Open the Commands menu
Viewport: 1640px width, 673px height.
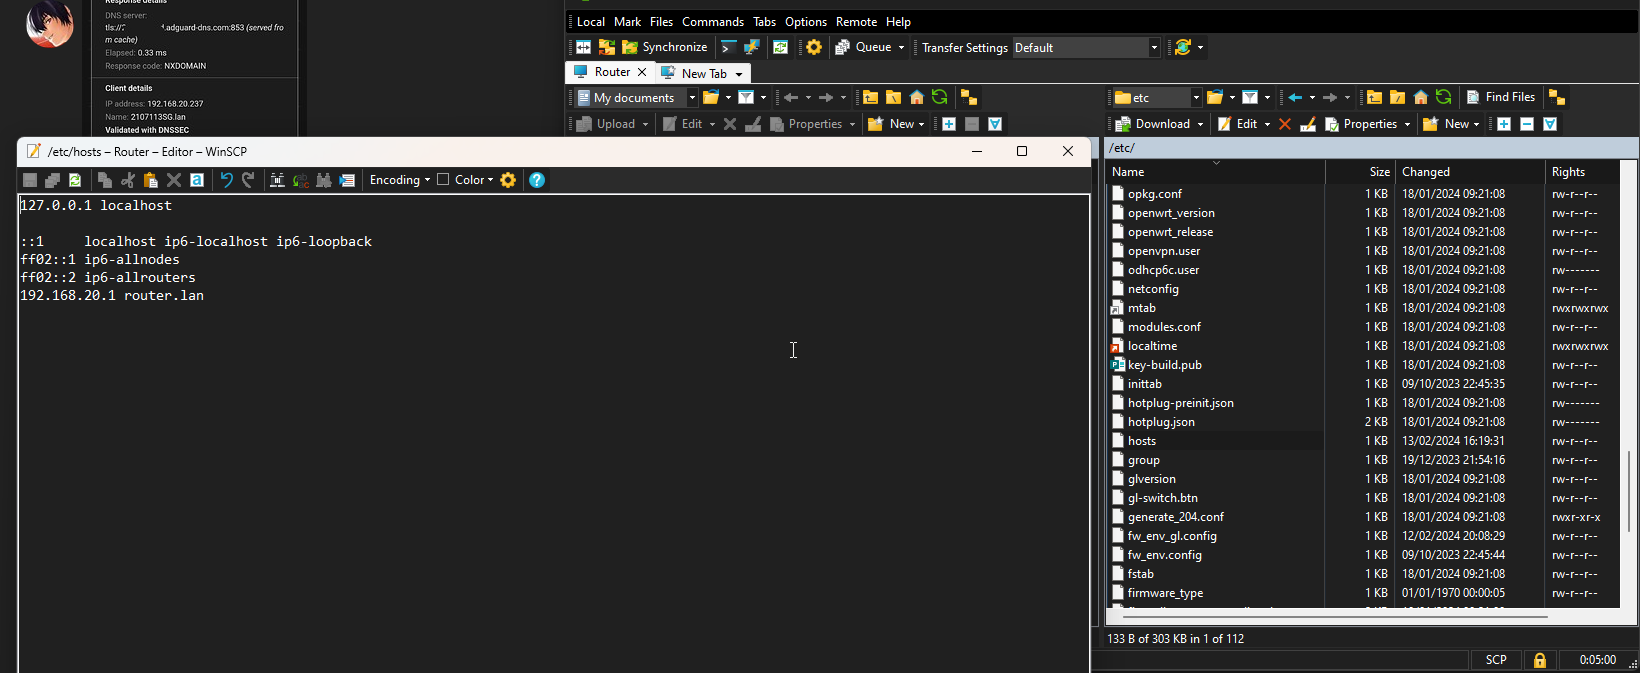(712, 21)
